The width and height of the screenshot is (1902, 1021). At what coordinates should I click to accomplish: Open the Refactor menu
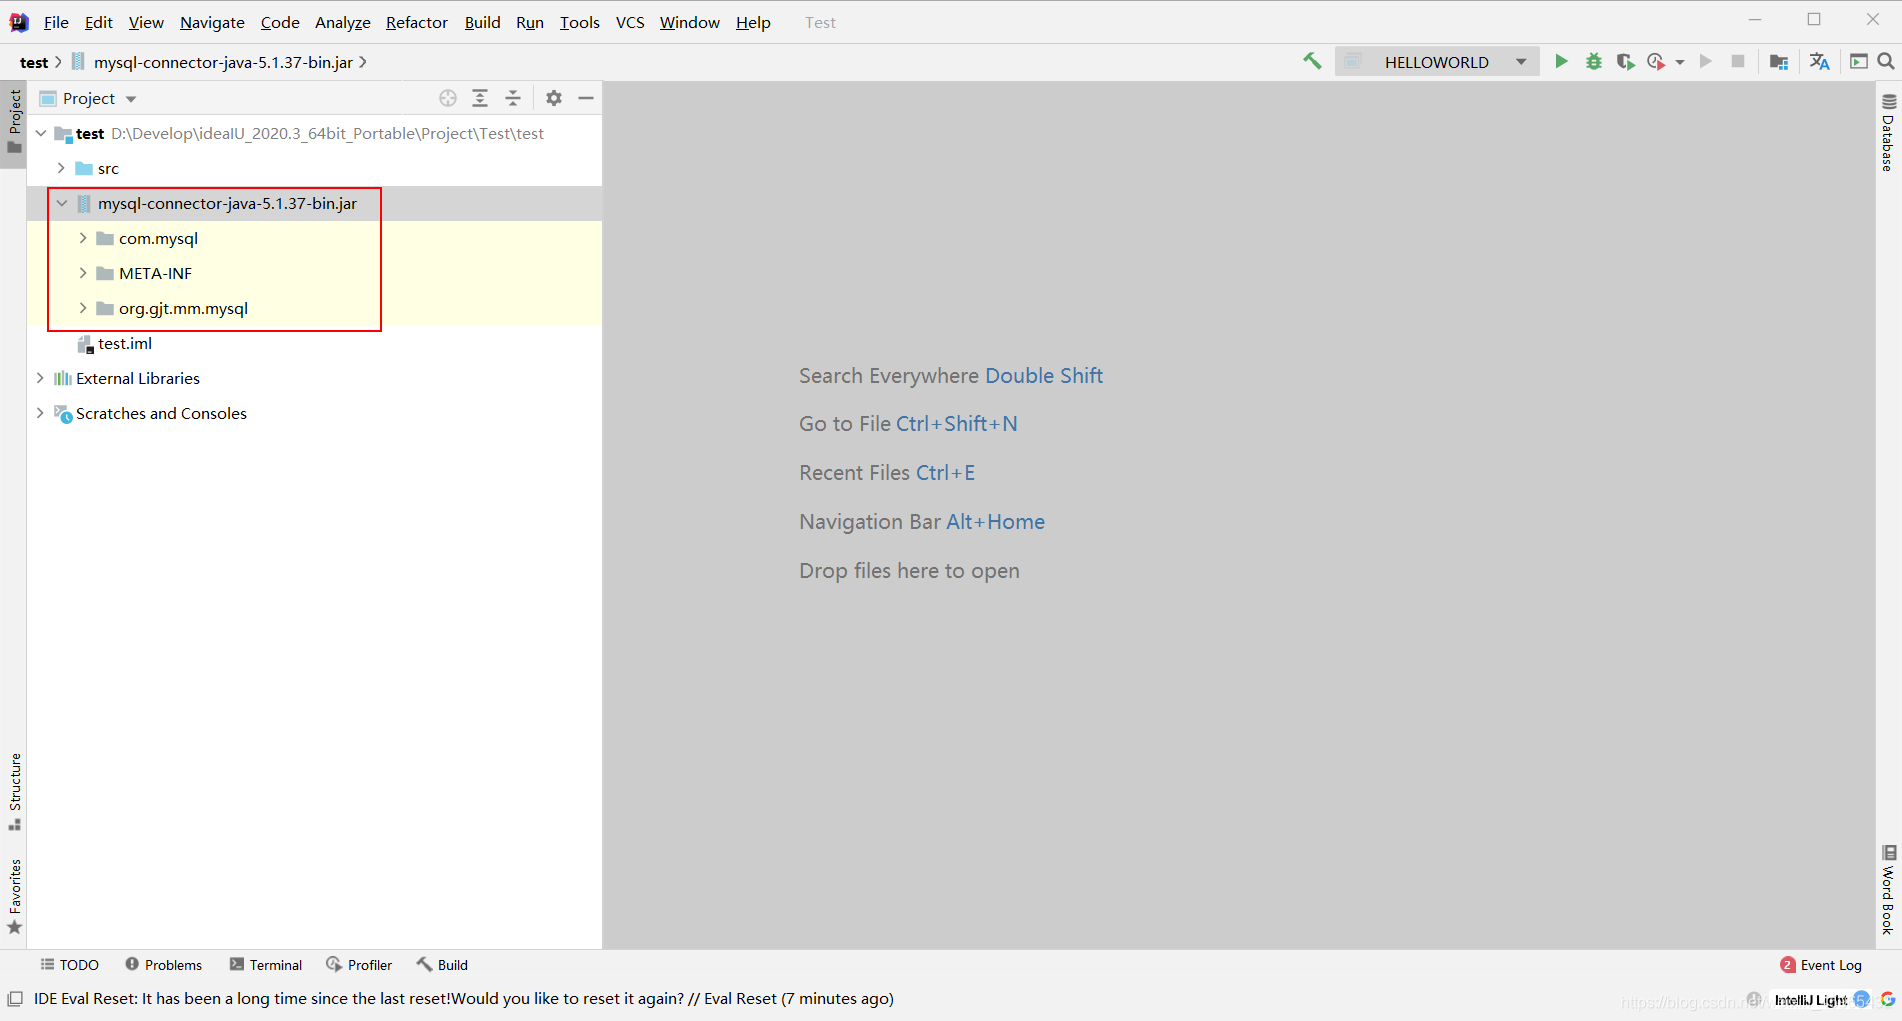pos(417,22)
